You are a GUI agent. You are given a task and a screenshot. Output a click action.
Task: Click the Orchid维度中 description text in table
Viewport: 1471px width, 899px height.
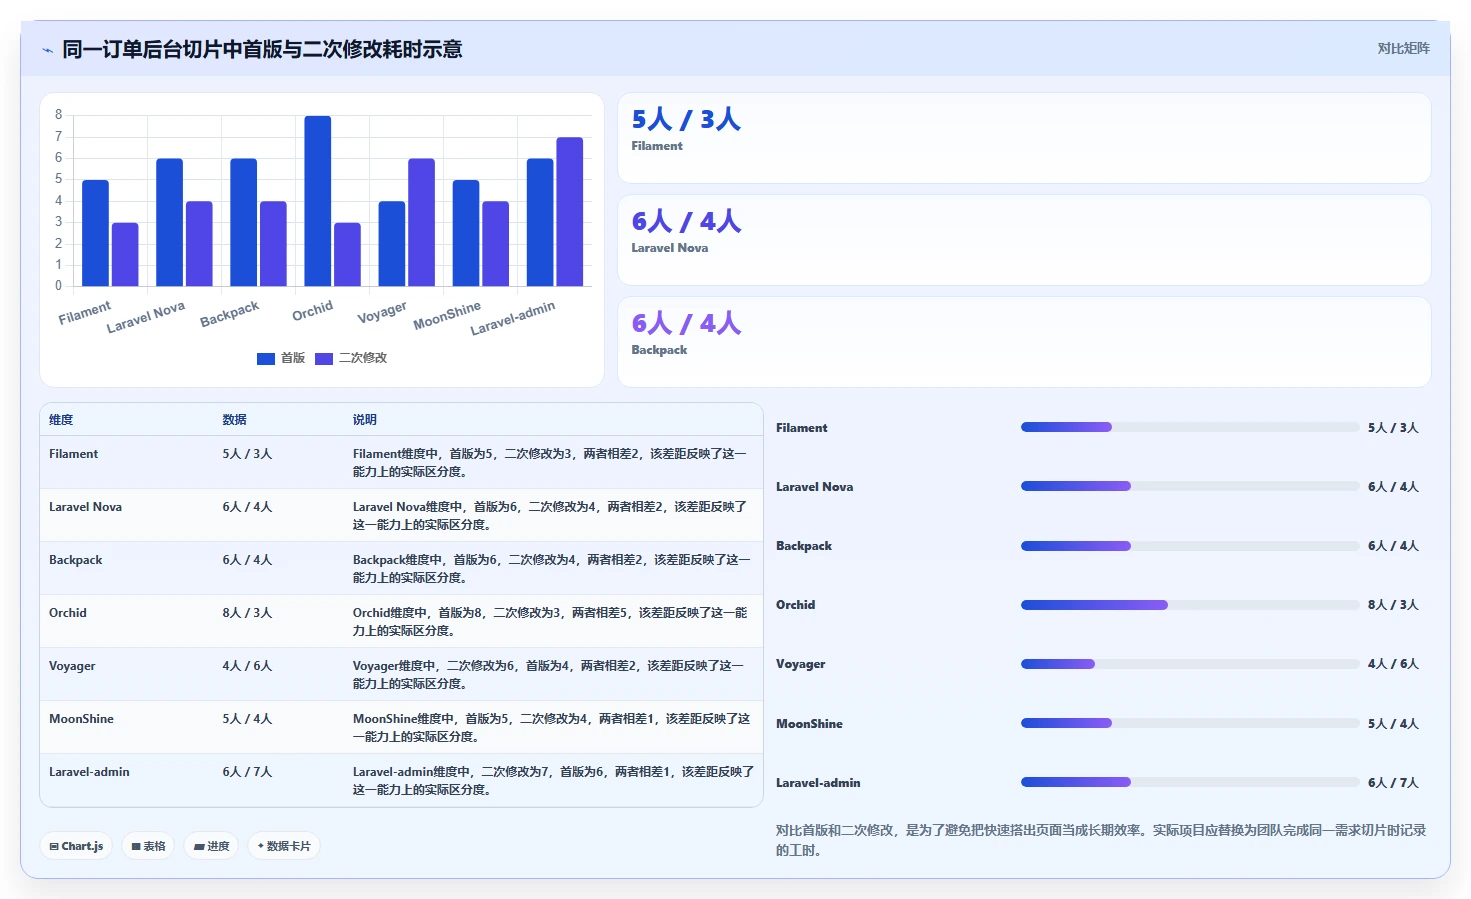coord(550,622)
